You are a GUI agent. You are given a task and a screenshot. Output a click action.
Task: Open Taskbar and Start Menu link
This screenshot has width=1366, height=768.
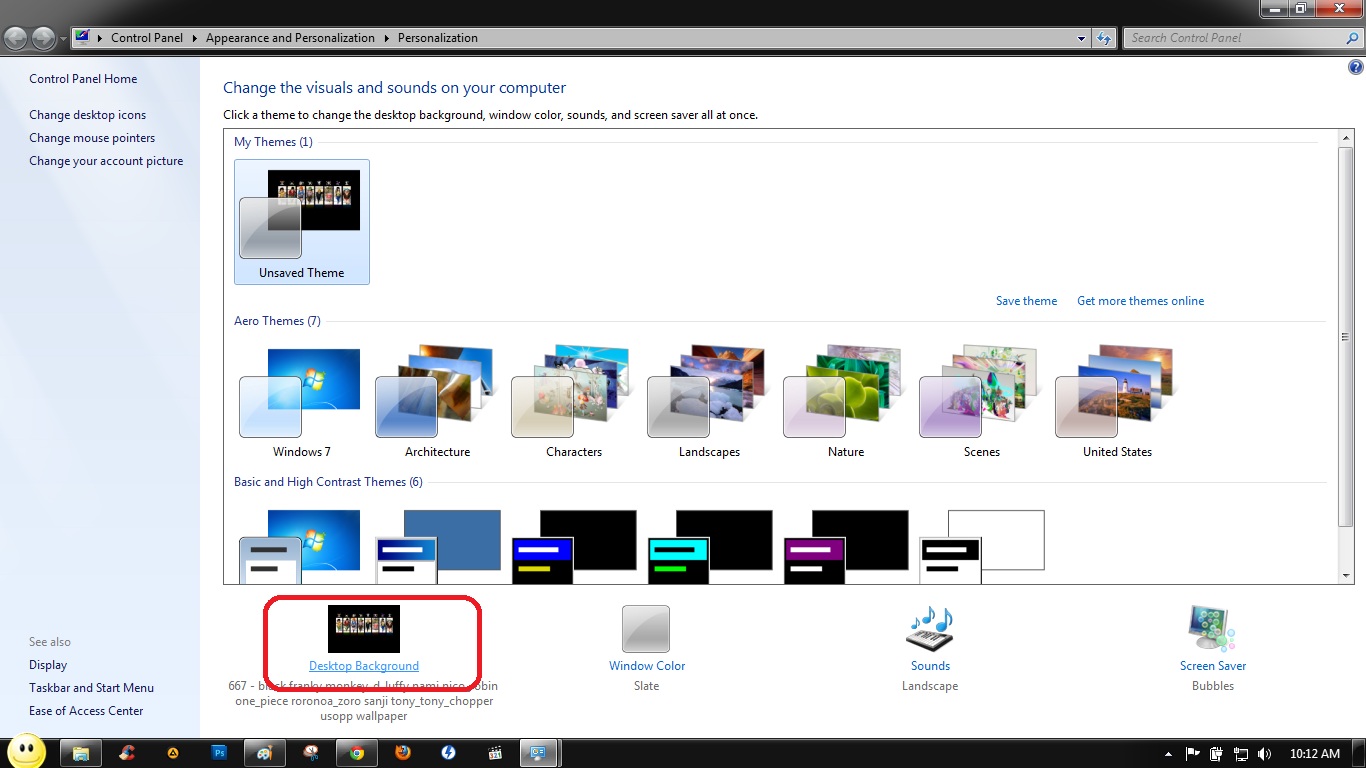point(91,688)
